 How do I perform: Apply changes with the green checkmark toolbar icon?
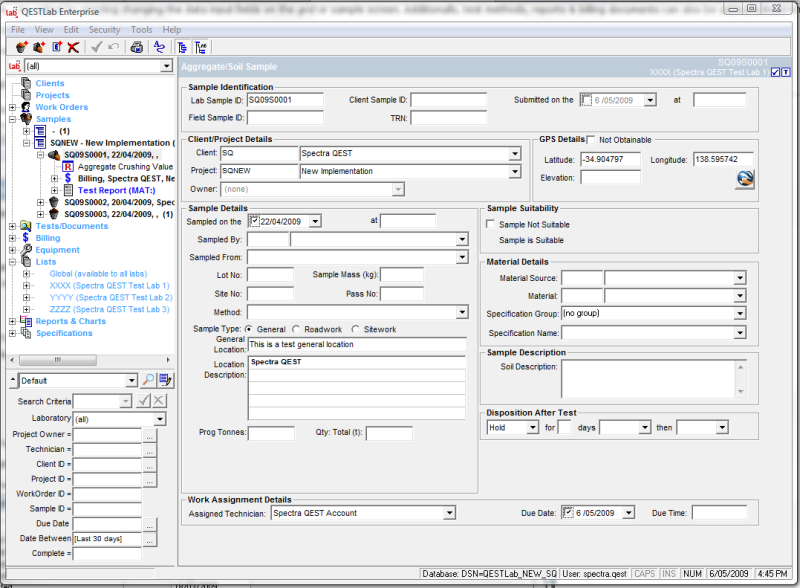(x=97, y=46)
